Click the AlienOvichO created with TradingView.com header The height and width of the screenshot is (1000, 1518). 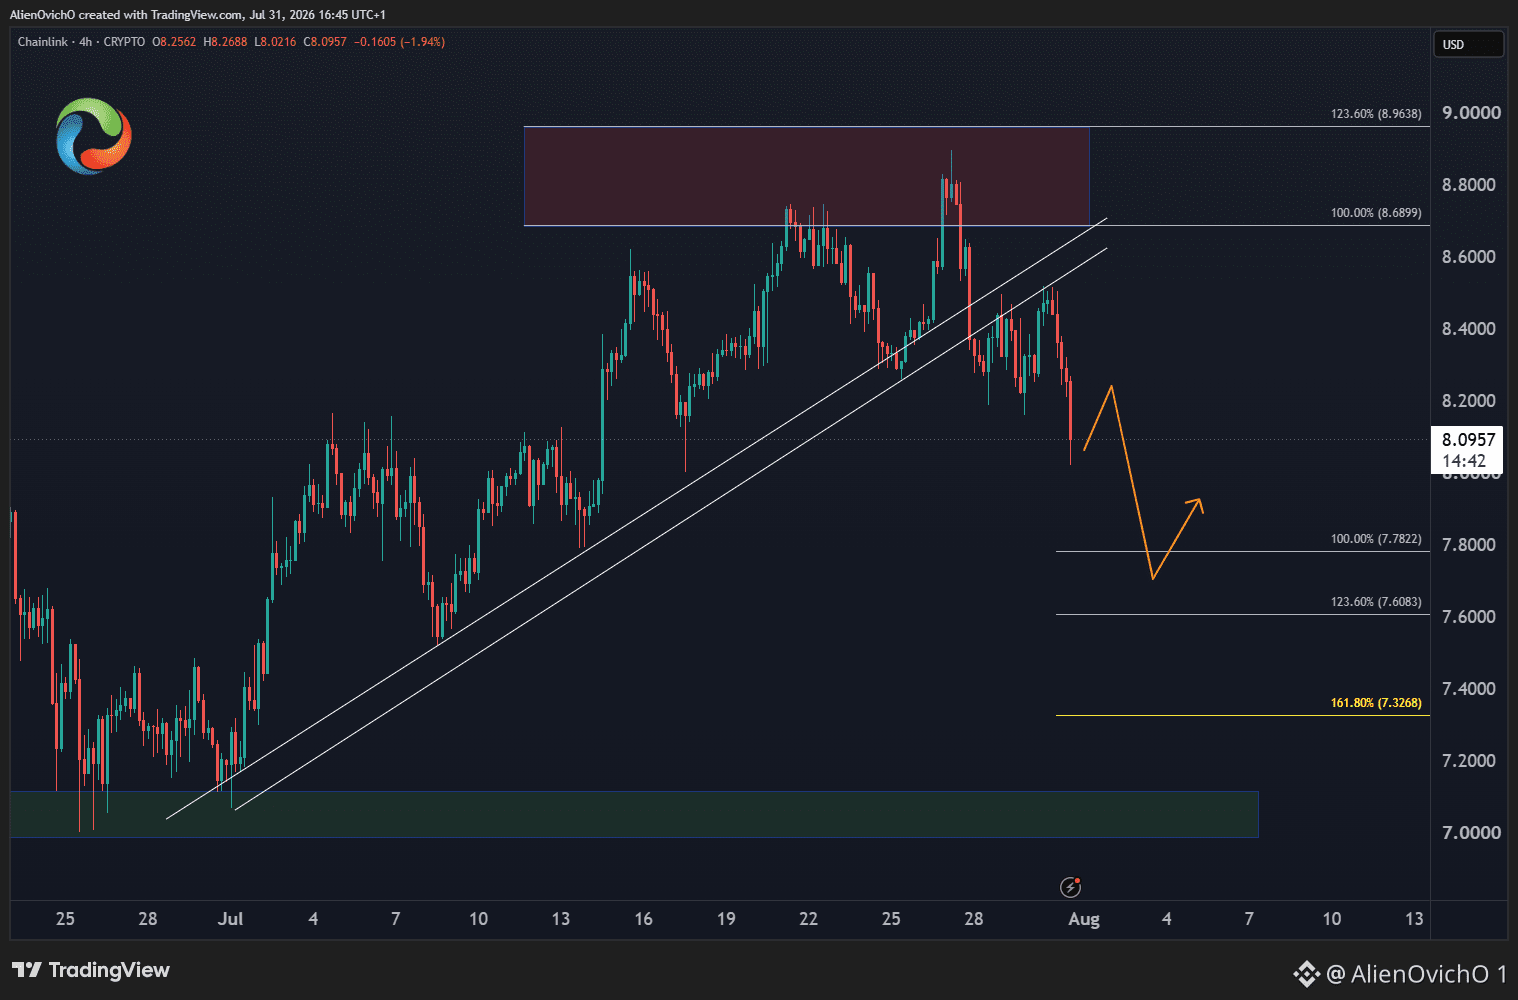tap(197, 14)
